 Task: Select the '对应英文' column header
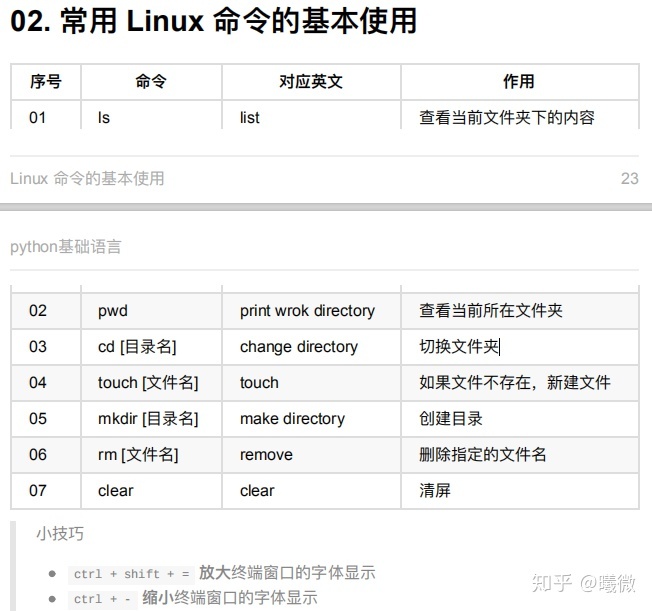point(311,82)
